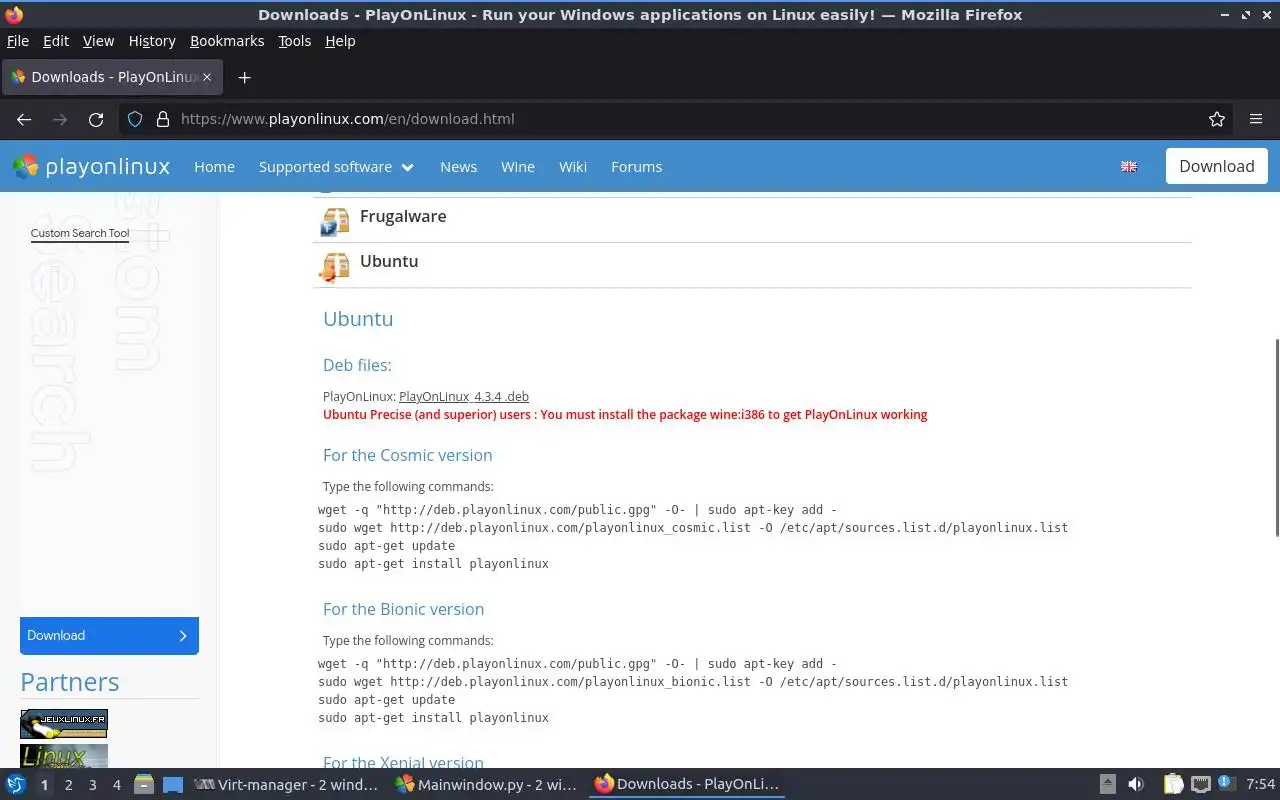Bookmark this page with the star icon

(x=1217, y=119)
